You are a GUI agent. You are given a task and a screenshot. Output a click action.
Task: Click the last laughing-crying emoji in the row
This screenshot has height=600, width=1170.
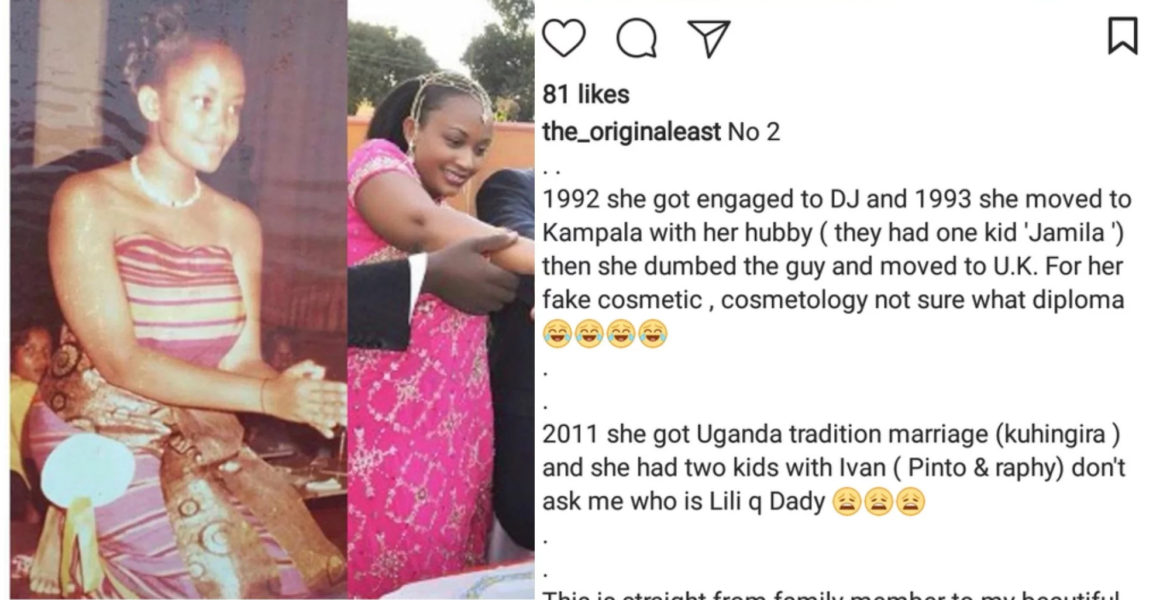coord(653,334)
